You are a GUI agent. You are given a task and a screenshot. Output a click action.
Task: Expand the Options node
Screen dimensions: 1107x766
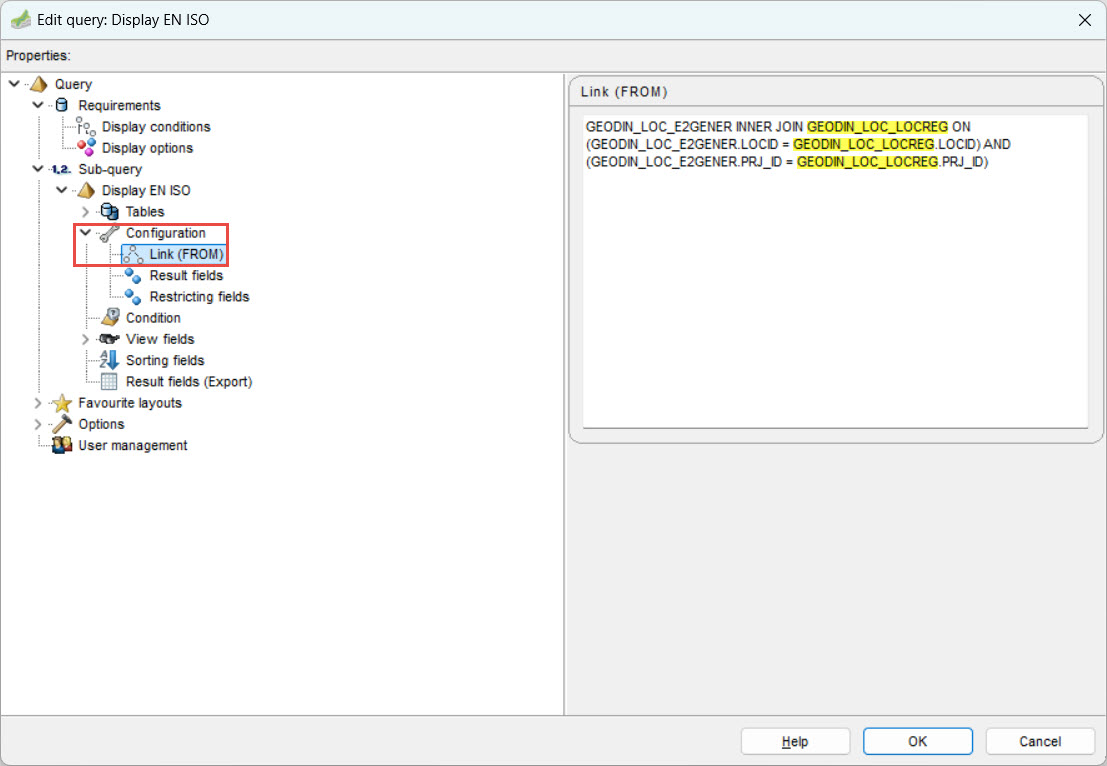coord(38,424)
